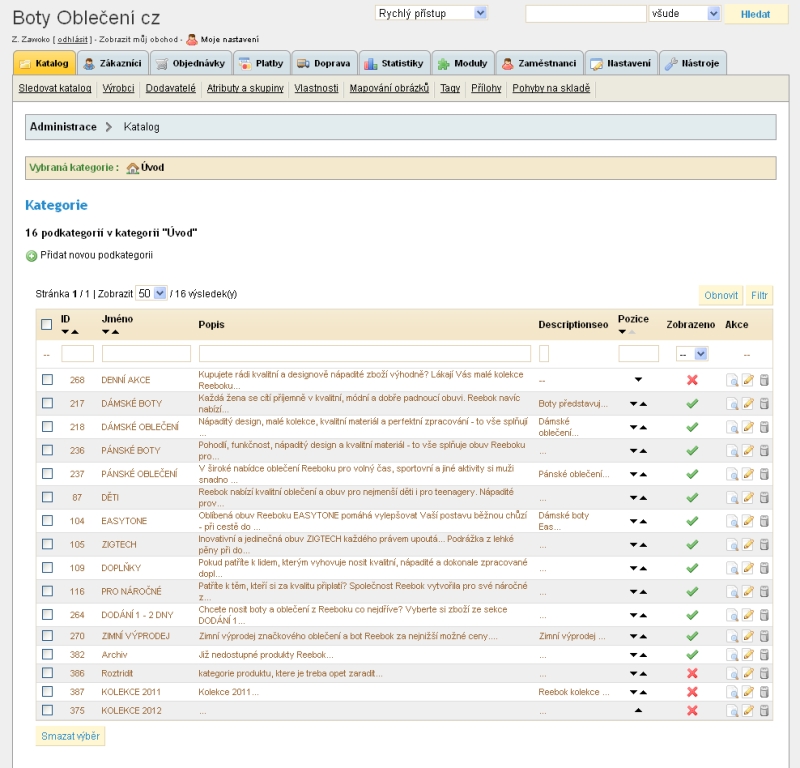Screen dimensions: 800x768
Task: Toggle the select-all checkbox in table header
Action: 47,324
